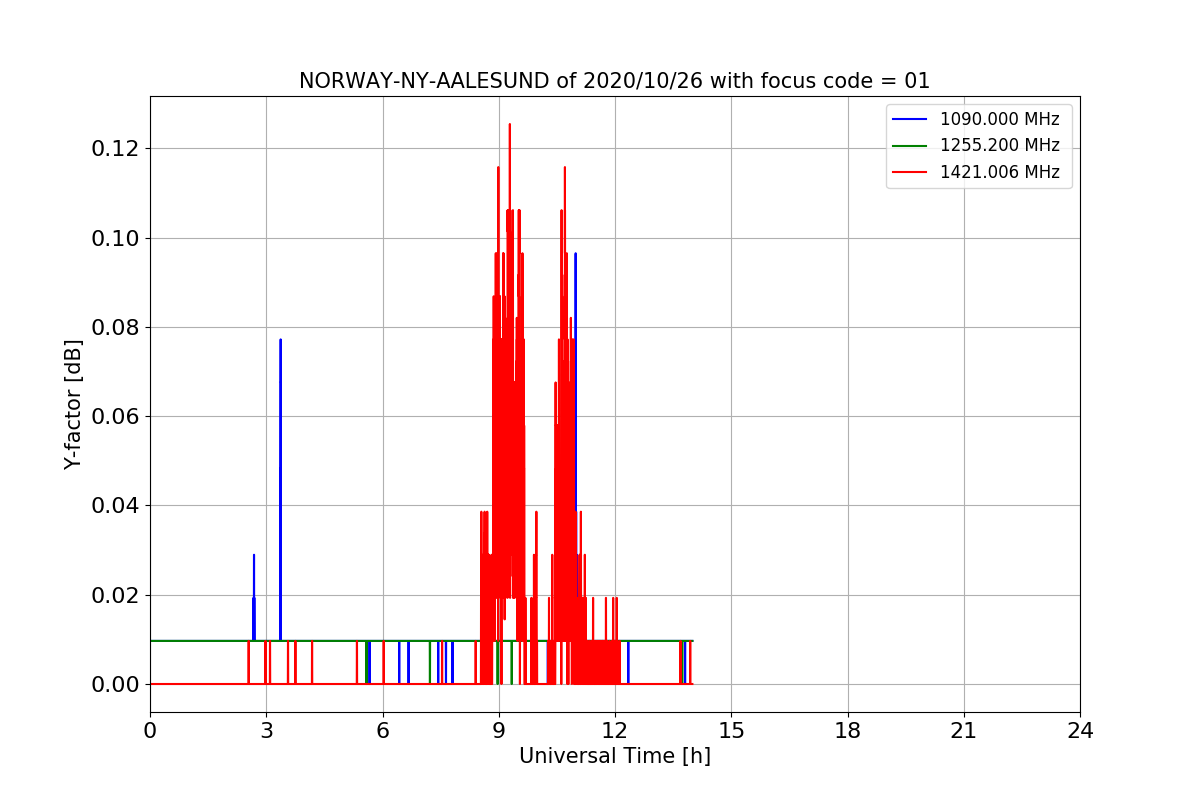The image size is (1200, 800).
Task: Click the y-axis tick label 0.10
Action: click(x=114, y=239)
